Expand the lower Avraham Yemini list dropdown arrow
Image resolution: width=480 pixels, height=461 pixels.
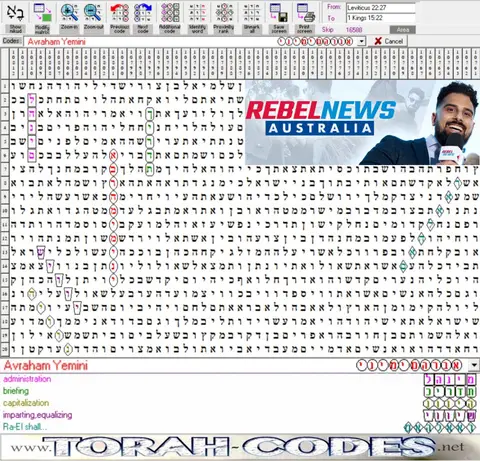coord(474,365)
